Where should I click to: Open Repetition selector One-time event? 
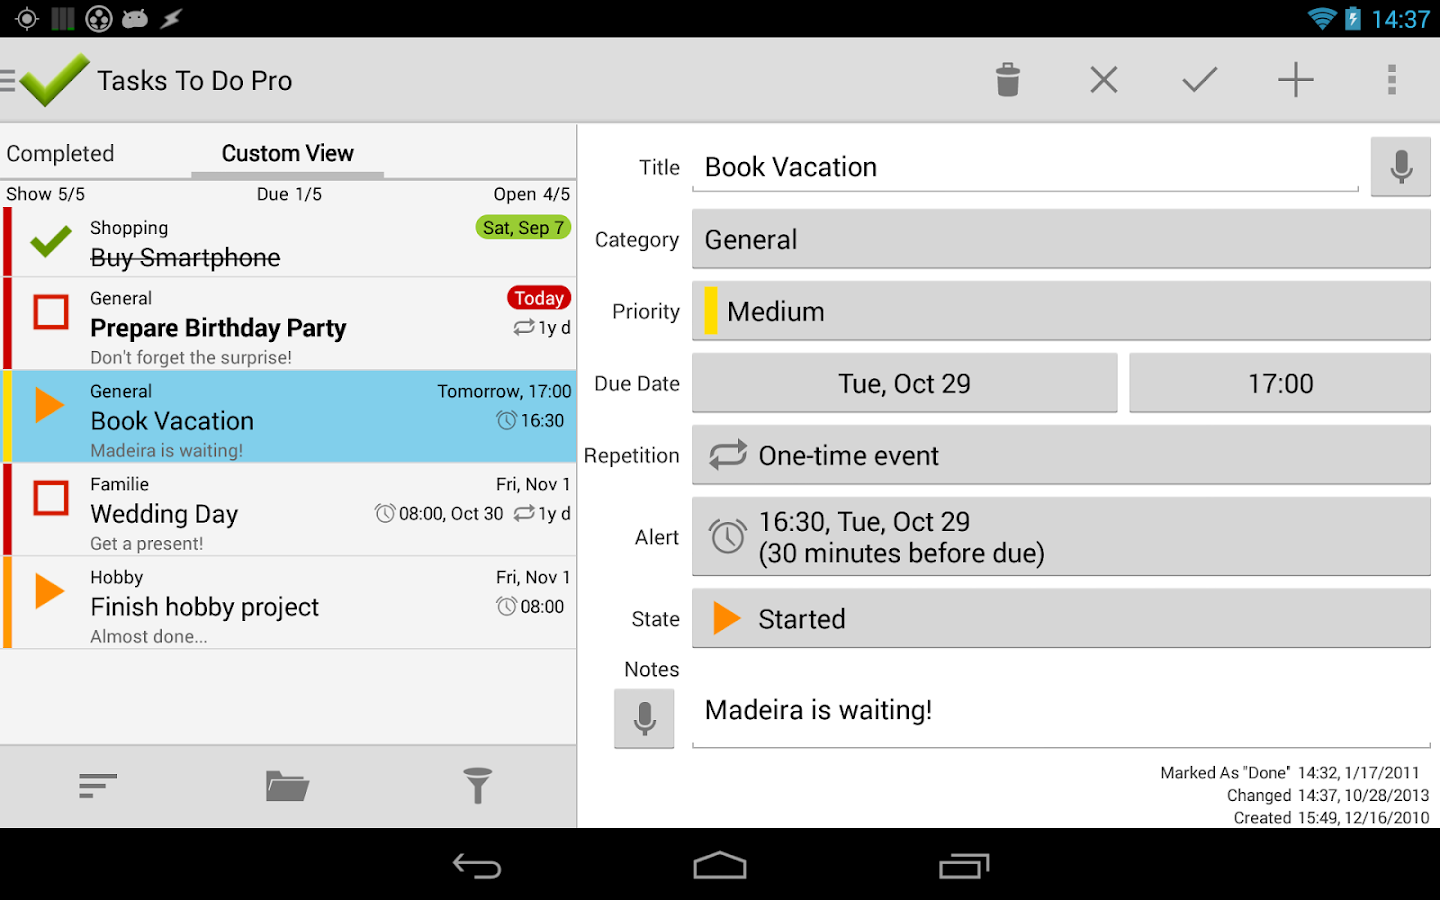tap(1061, 455)
